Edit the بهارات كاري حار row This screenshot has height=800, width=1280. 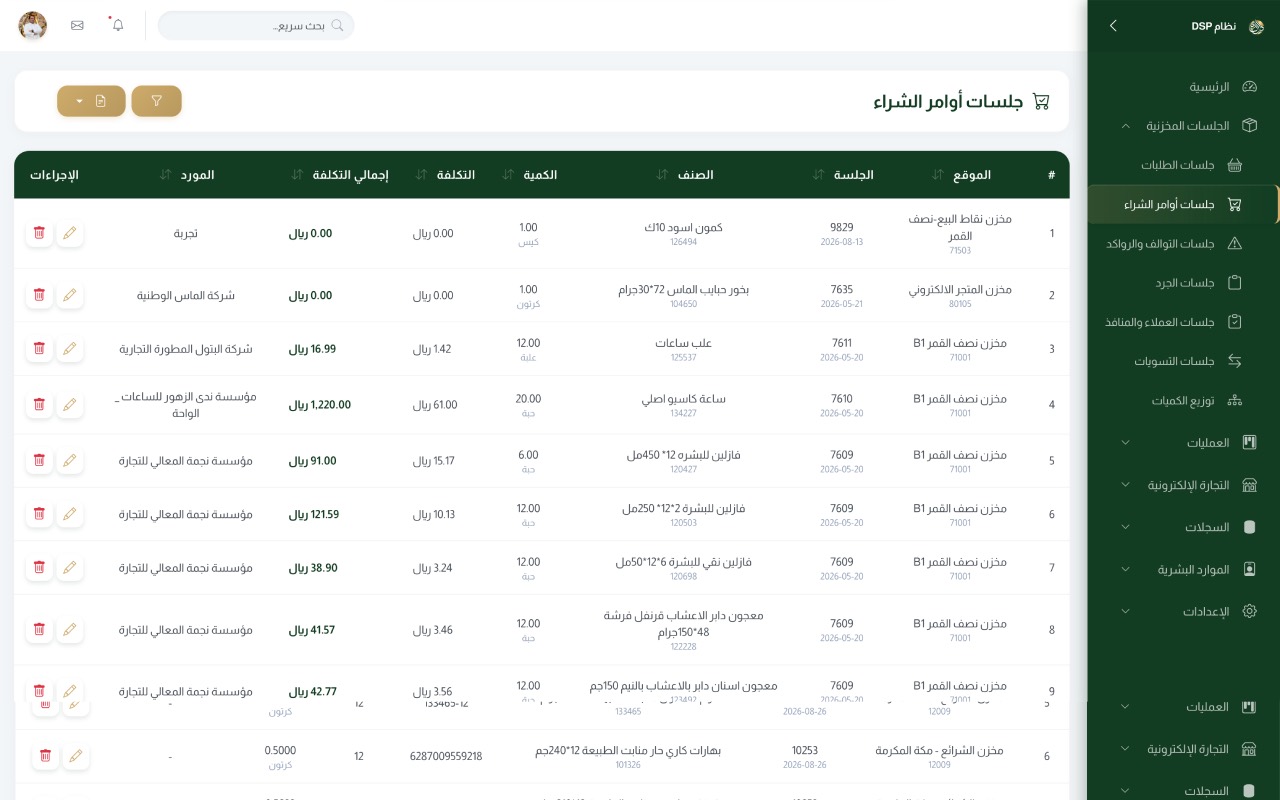pos(75,756)
